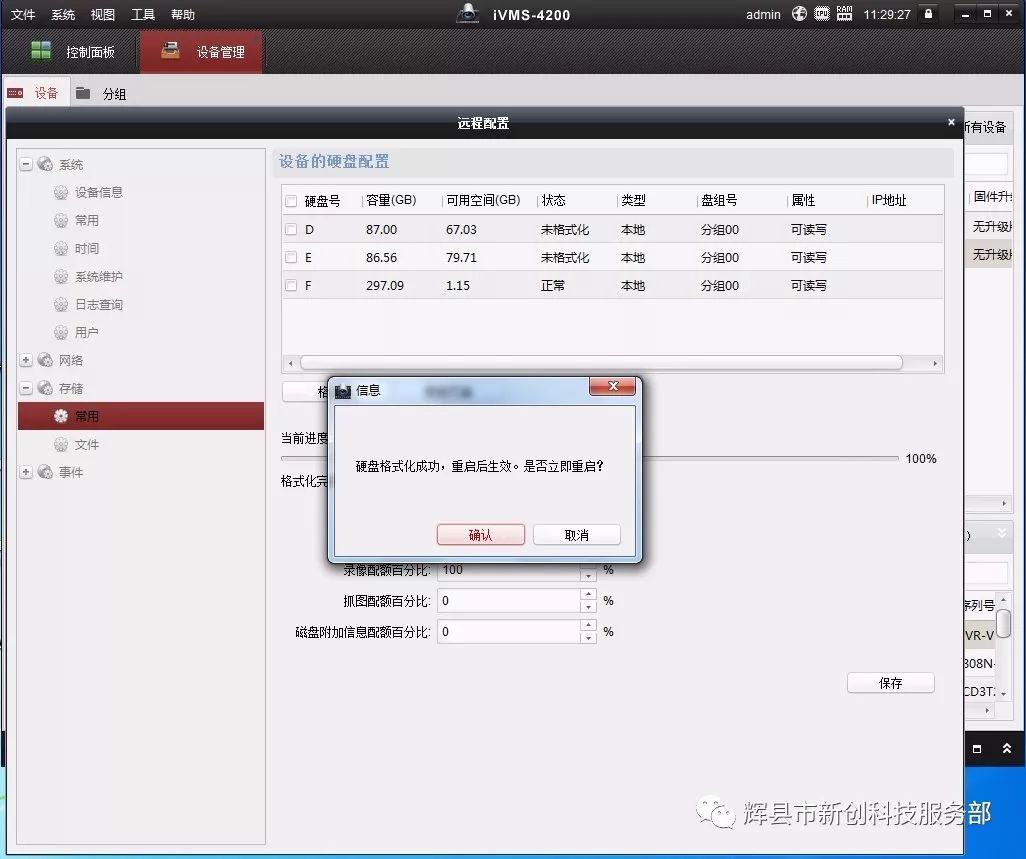
Task: Decrease 磁盘附加信息配额百分比 with down arrow
Action: click(588, 637)
